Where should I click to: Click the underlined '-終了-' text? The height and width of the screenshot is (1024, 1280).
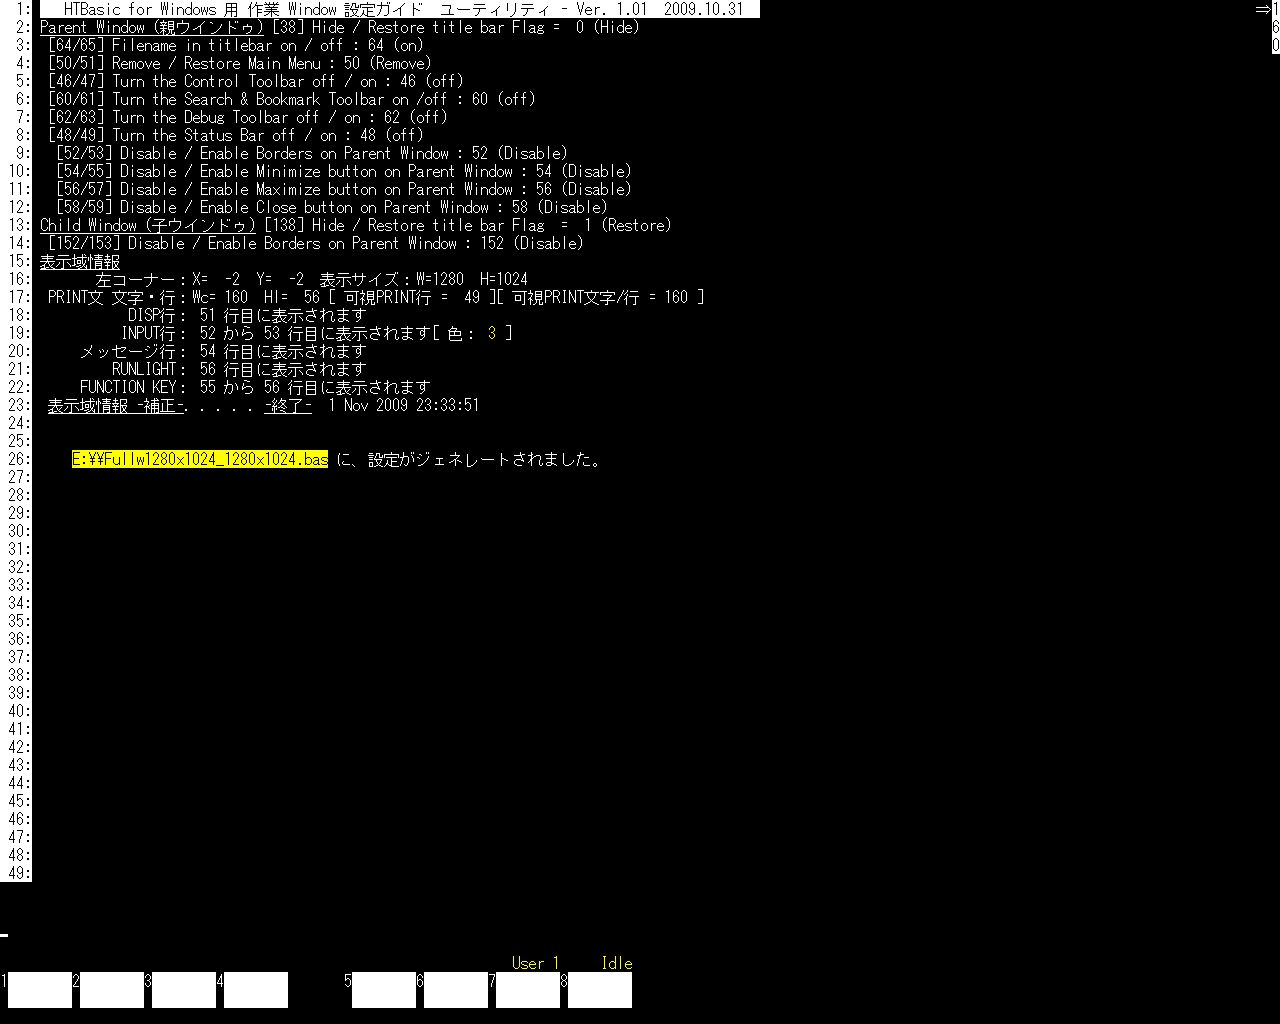[x=288, y=405]
